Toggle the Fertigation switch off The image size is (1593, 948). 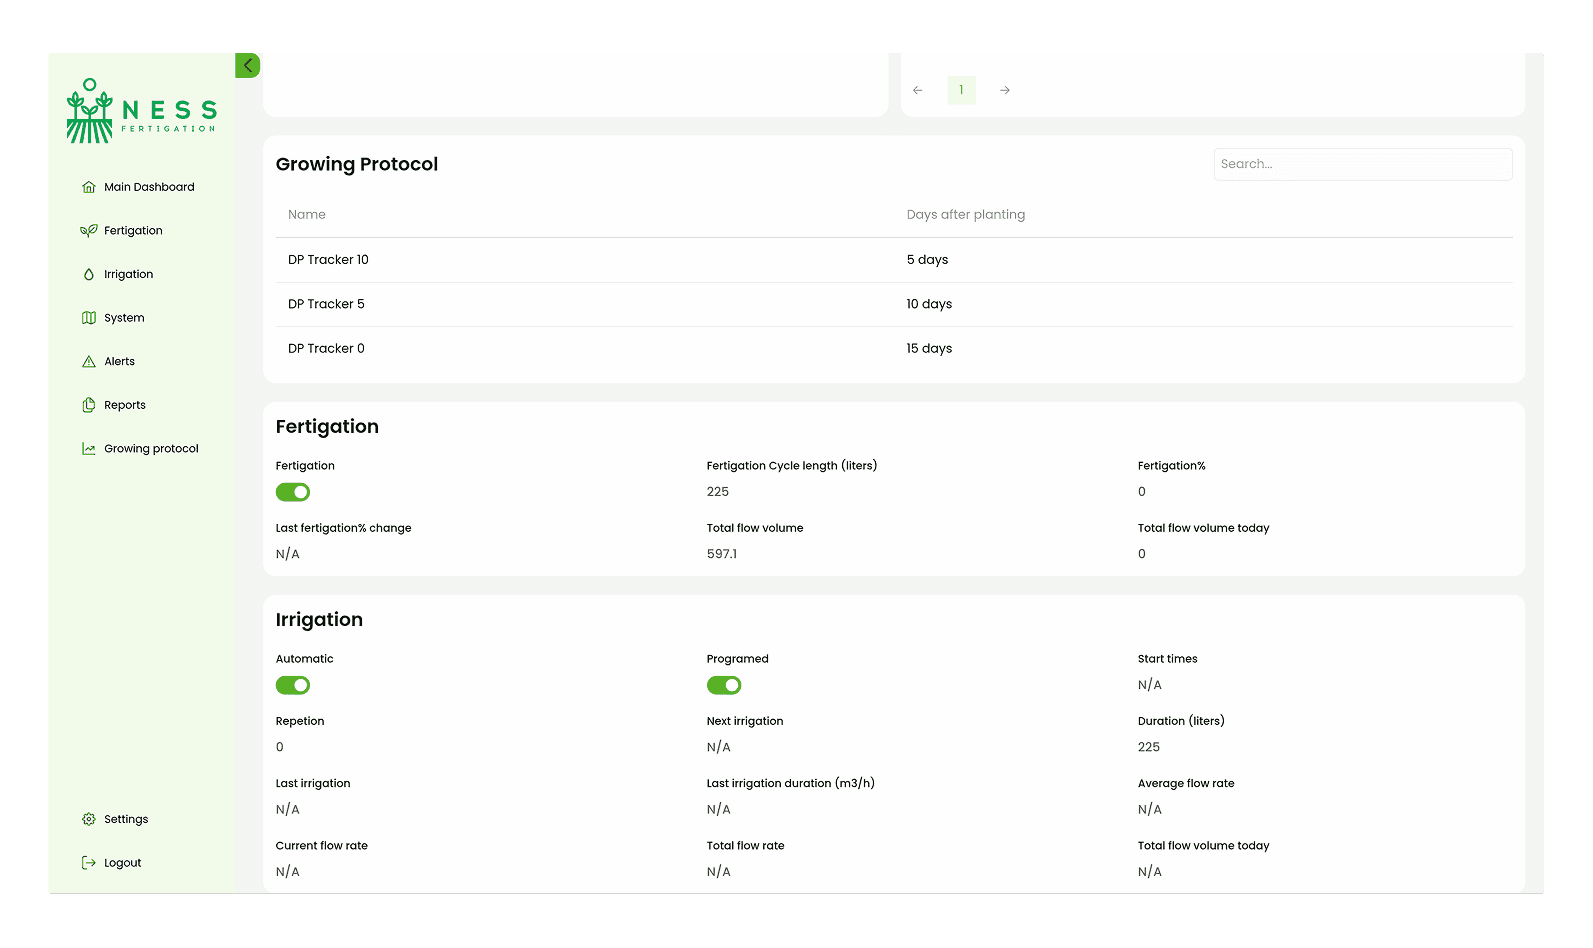[x=293, y=492]
